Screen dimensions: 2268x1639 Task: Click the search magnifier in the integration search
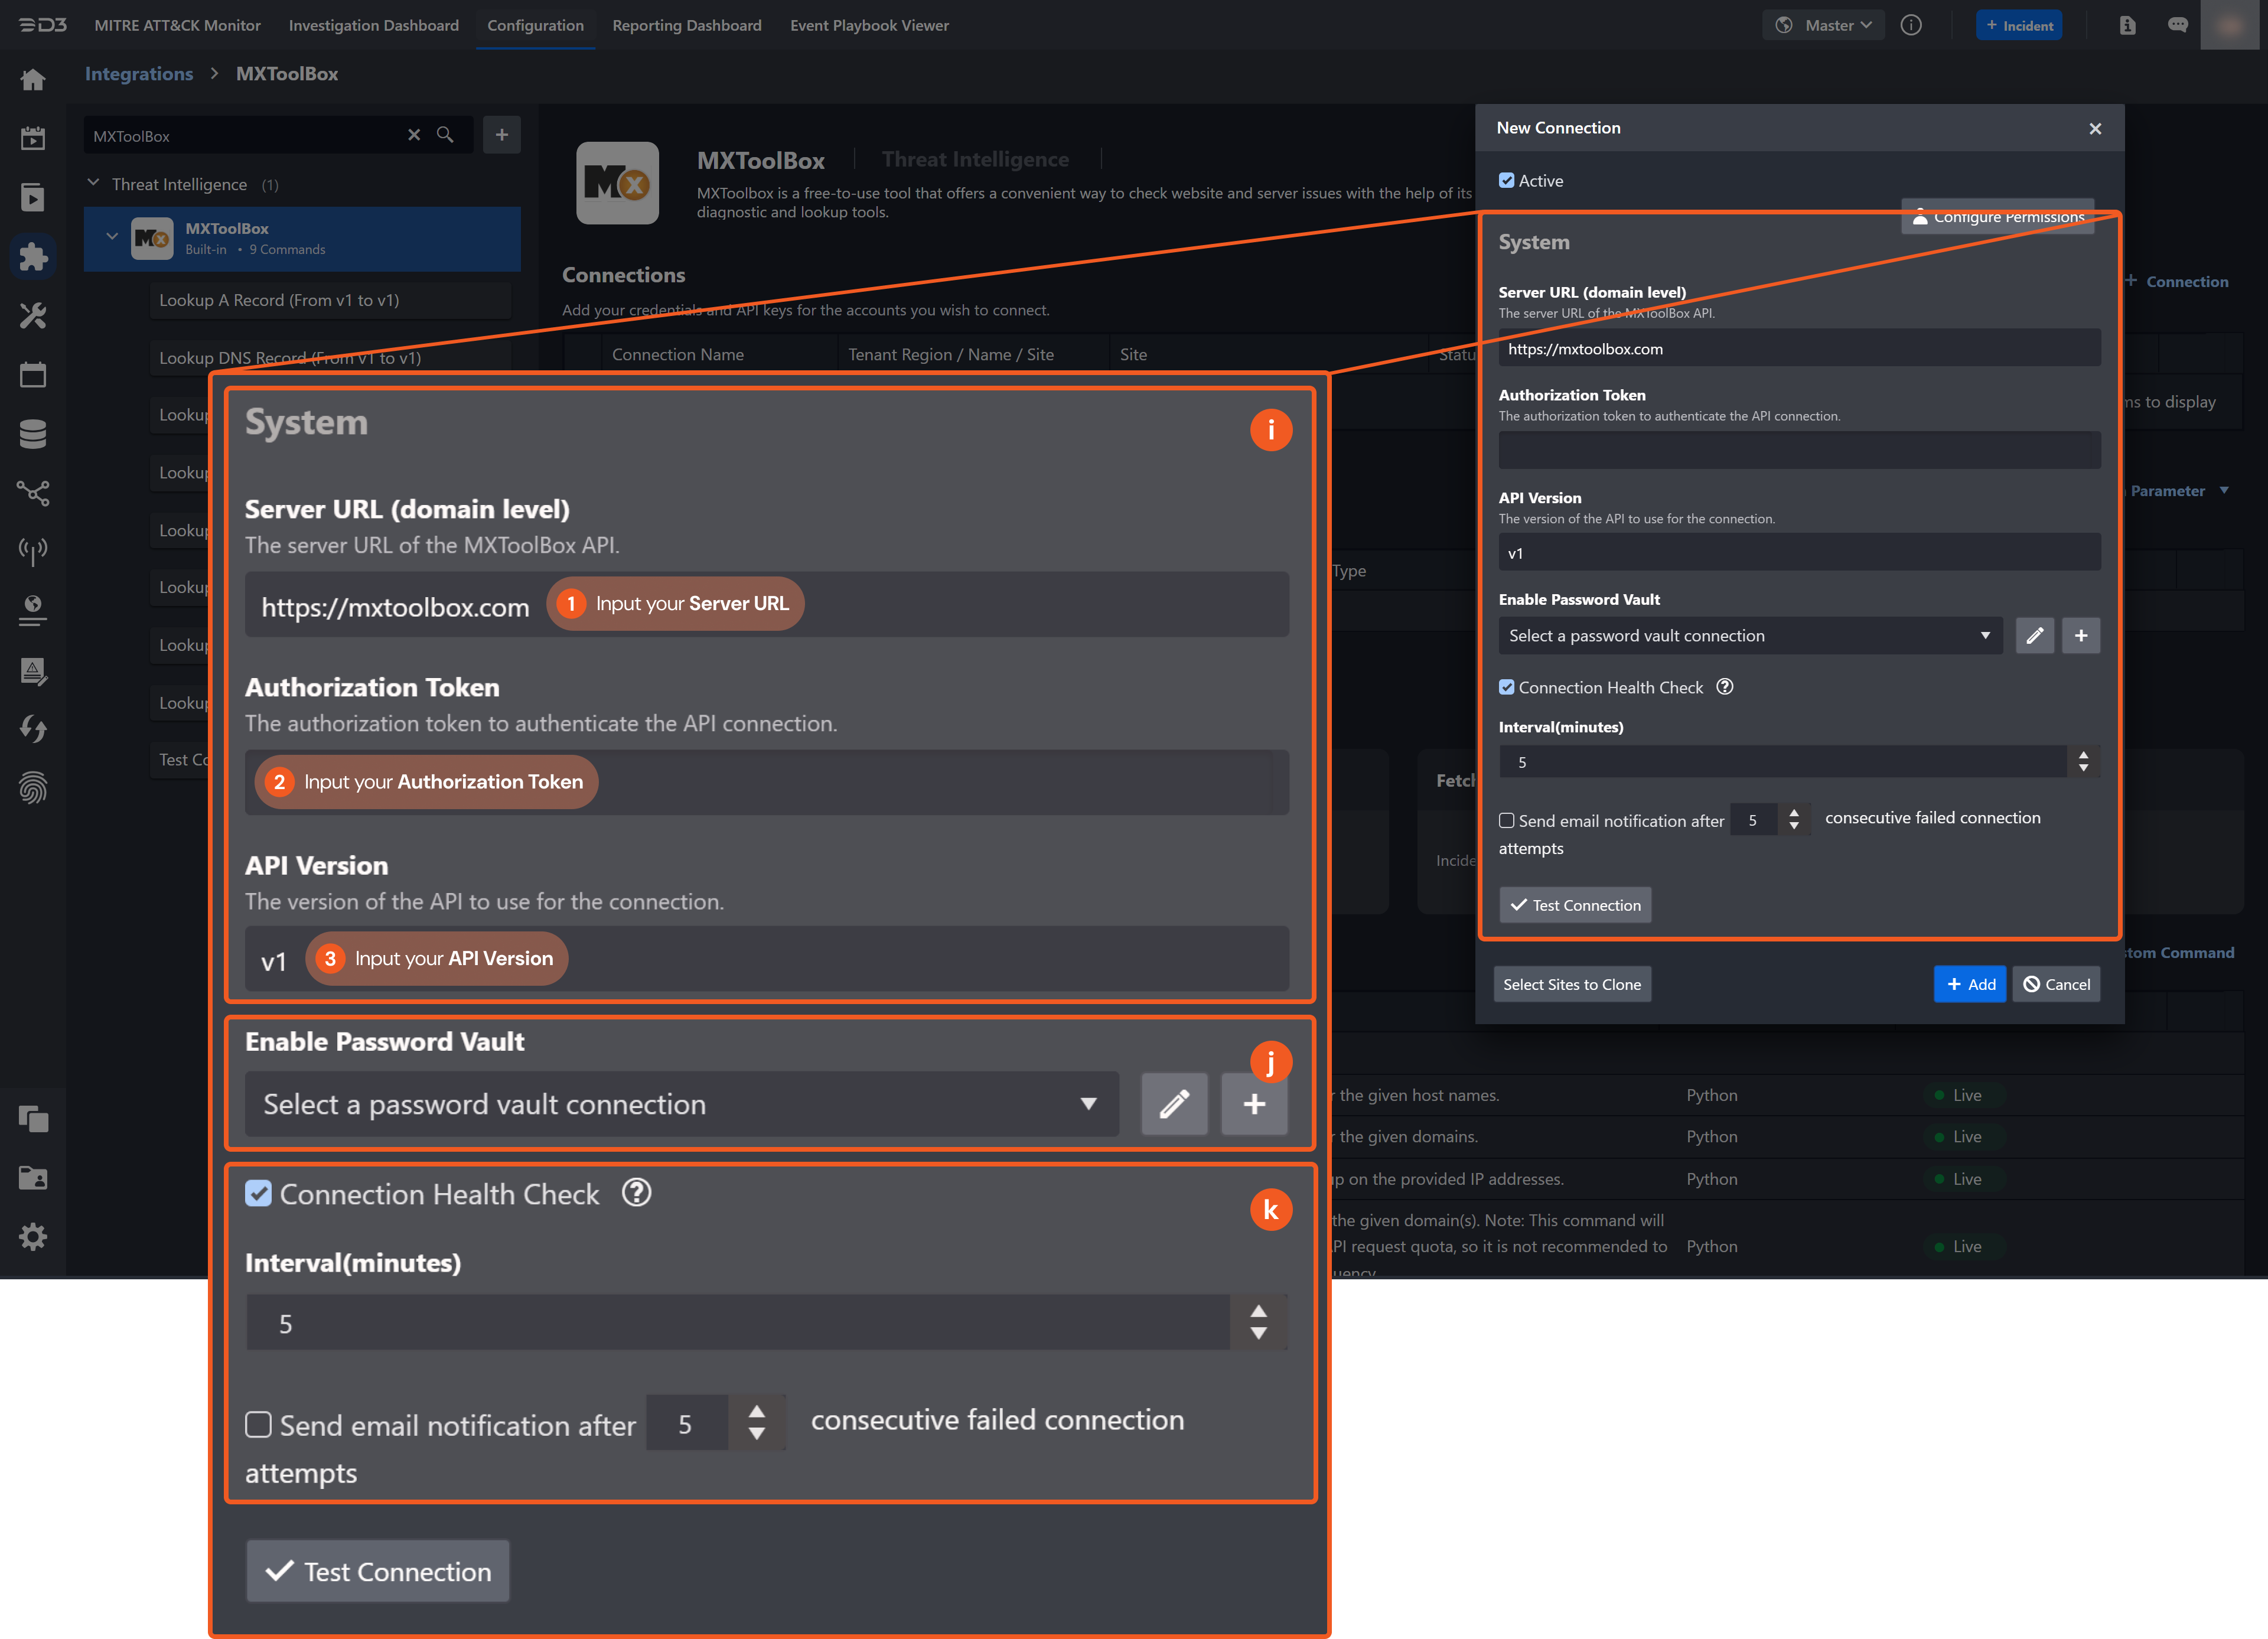pos(445,135)
